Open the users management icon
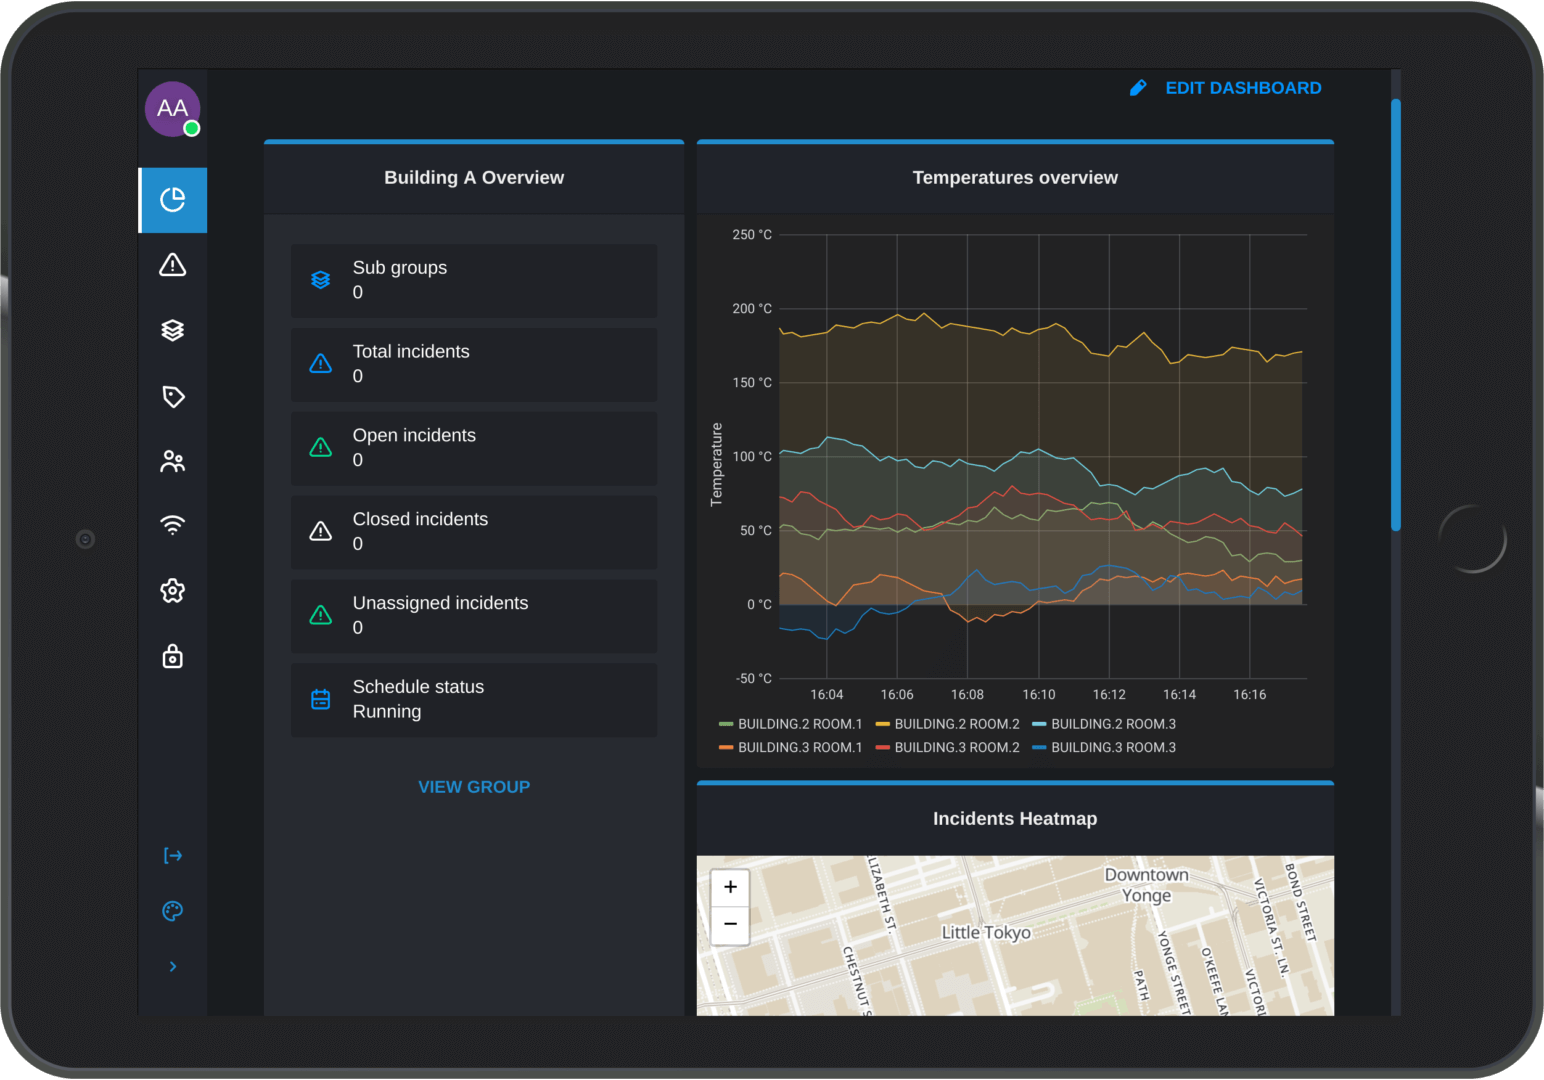This screenshot has width=1544, height=1080. pos(172,460)
